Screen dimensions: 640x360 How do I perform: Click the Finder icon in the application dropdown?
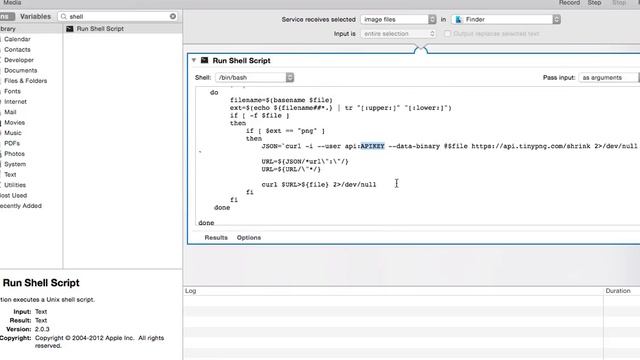coord(458,20)
